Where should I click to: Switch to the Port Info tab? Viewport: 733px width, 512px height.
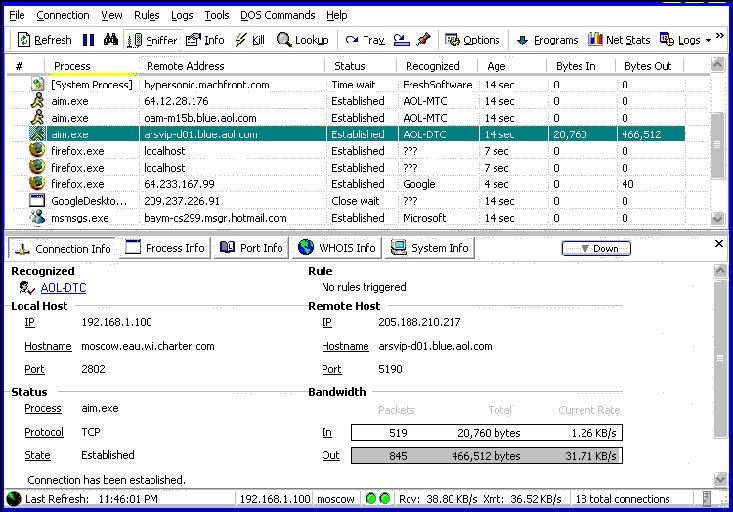pos(251,248)
